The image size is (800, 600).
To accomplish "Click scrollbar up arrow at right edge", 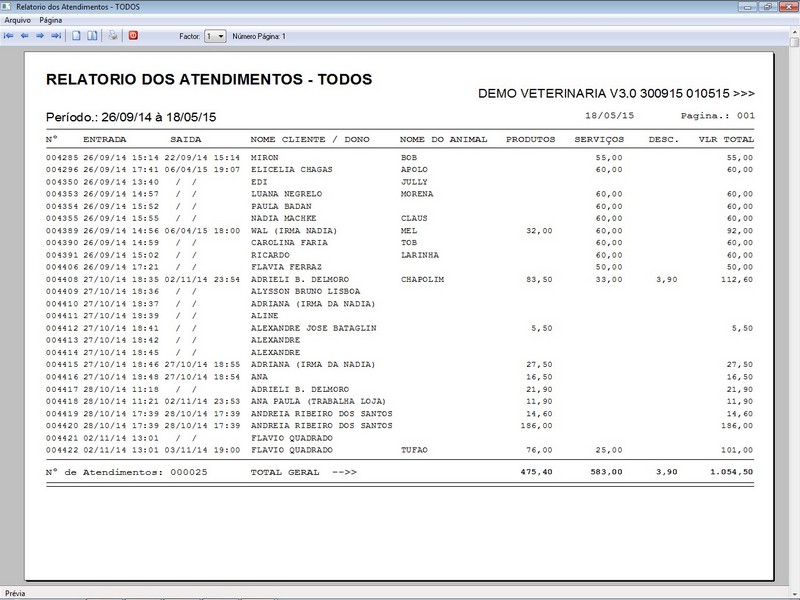I will click(x=795, y=32).
